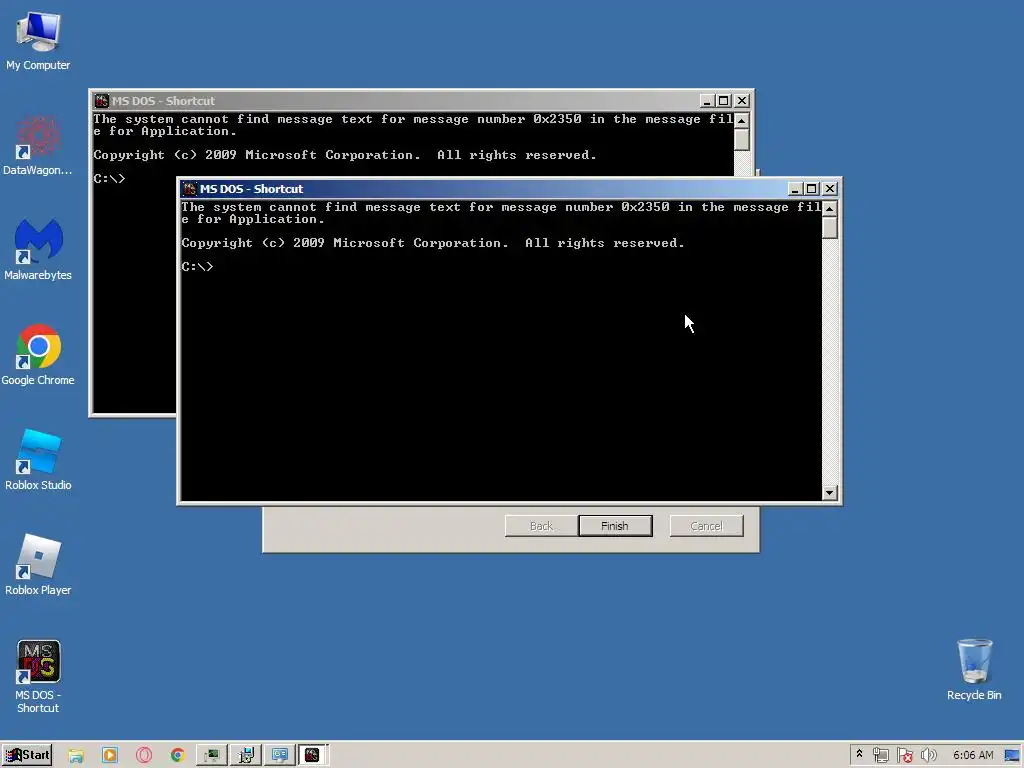Select the MS DOS - Shortcut desktop icon

(38, 677)
